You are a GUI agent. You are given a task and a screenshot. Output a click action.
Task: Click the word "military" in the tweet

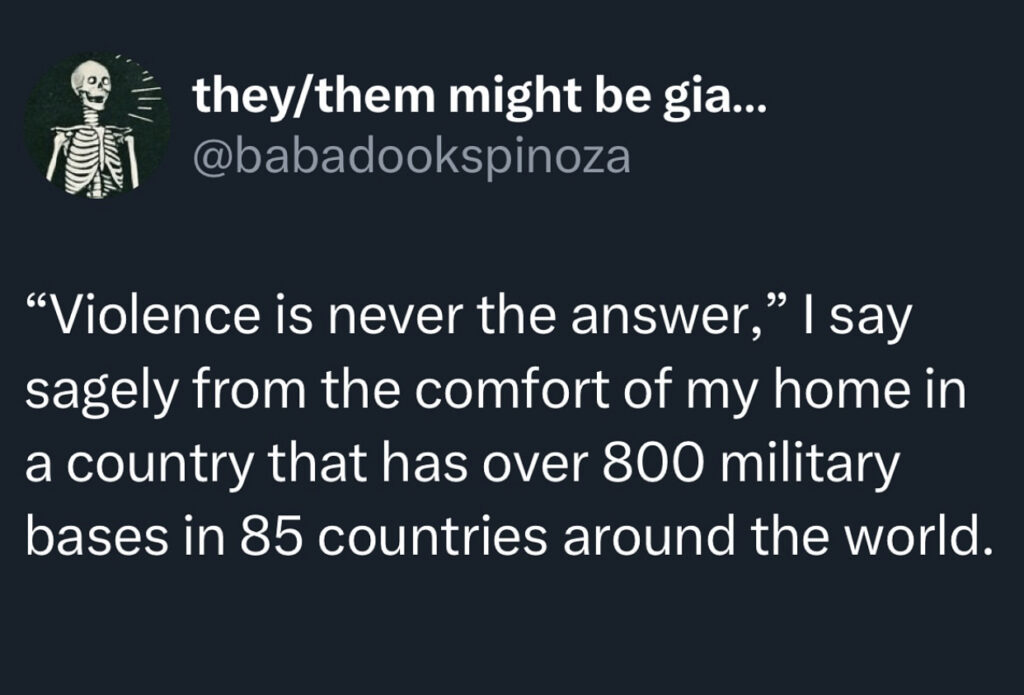(817, 464)
